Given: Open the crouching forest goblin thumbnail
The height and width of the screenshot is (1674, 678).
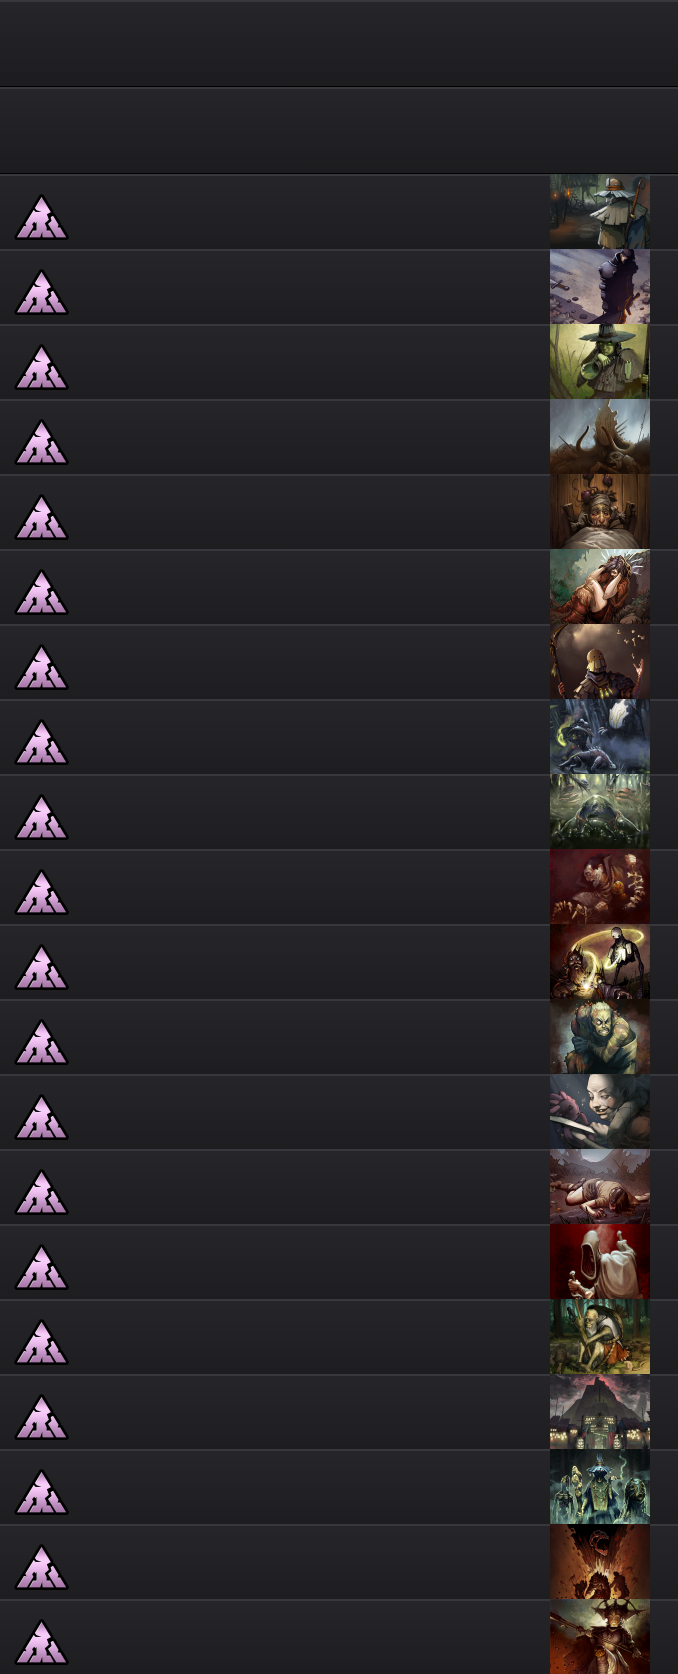Looking at the screenshot, I should point(600,1337).
